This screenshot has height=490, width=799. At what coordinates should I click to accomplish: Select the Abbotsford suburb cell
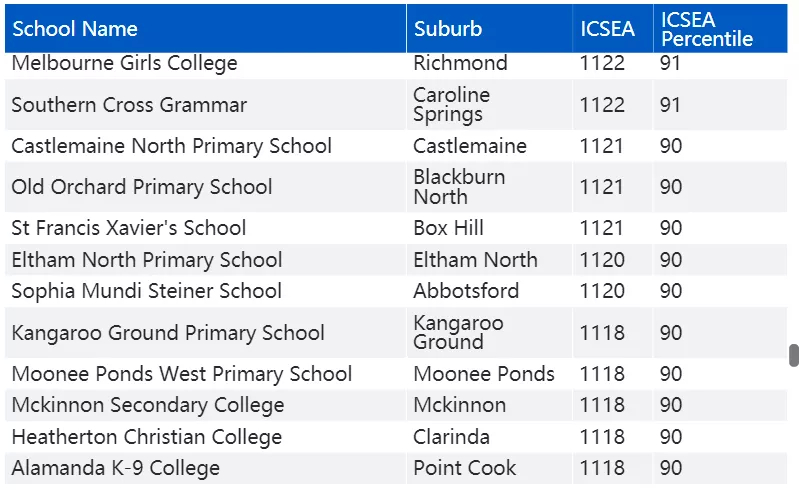(490, 291)
